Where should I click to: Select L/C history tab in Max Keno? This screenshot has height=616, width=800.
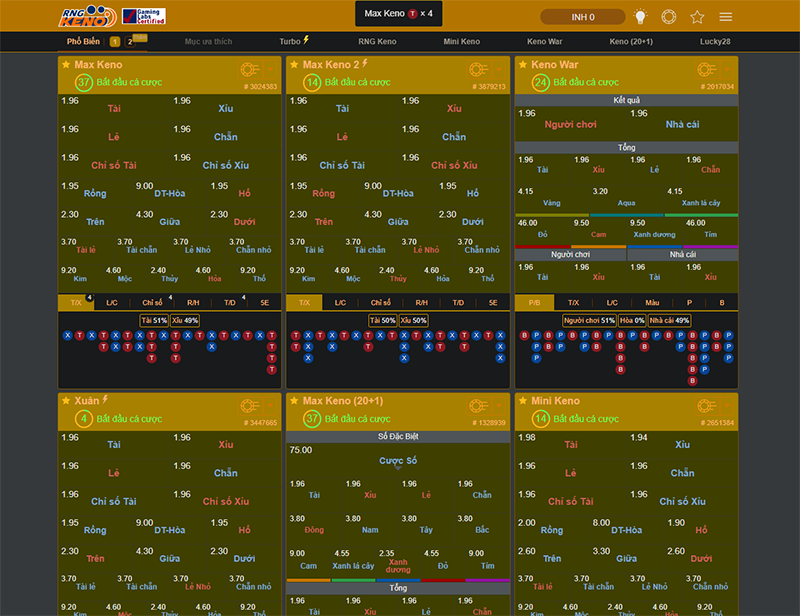pos(112,303)
